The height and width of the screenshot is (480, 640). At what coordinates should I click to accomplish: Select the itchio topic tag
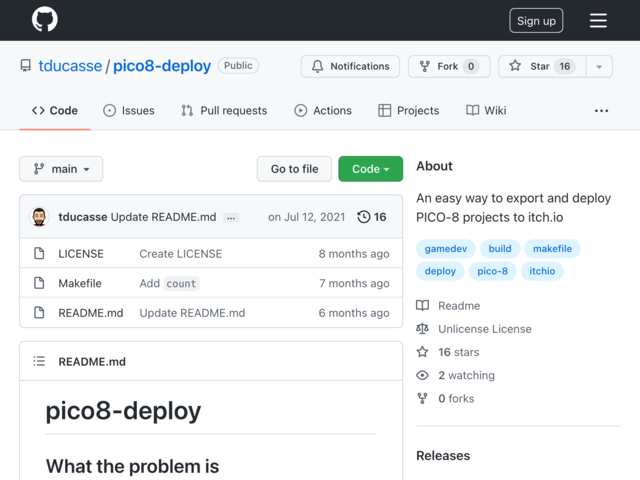[542, 271]
